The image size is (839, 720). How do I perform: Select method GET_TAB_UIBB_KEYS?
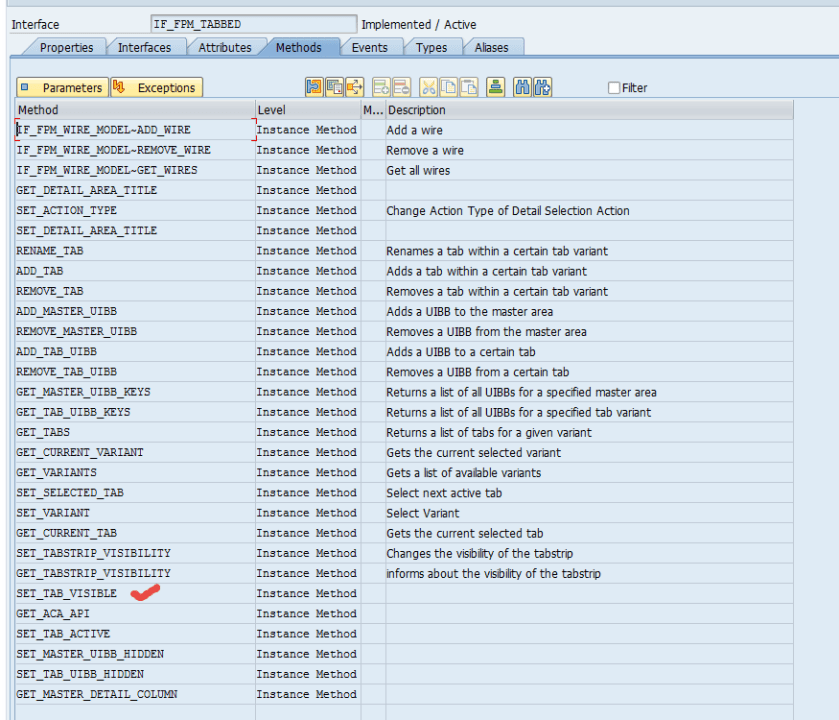coord(135,412)
